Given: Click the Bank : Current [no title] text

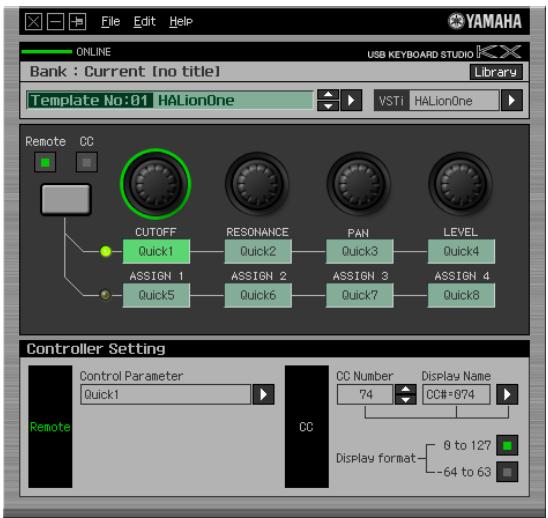Looking at the screenshot, I should click(x=125, y=72).
